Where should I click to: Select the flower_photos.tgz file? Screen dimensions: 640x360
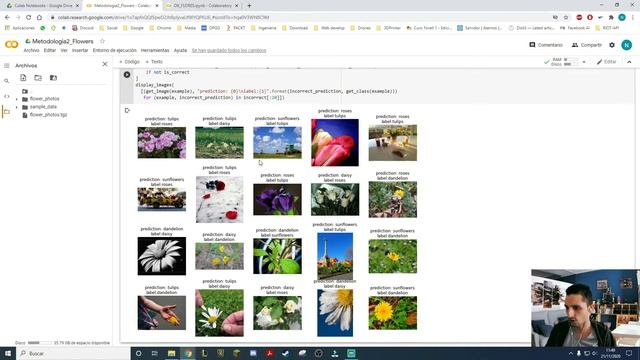[48, 115]
